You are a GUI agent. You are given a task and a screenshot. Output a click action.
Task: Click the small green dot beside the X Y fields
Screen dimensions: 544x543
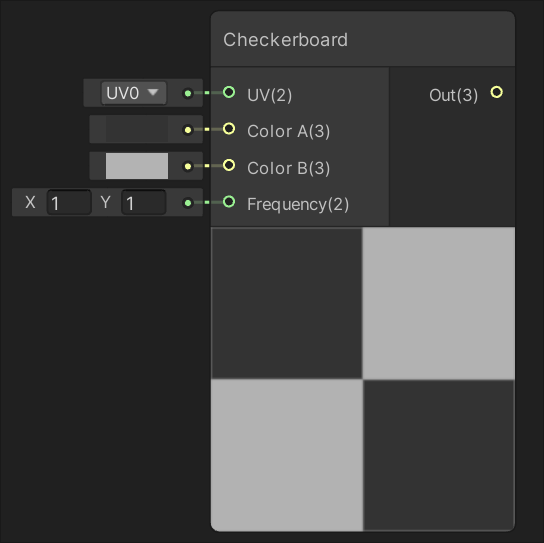tap(188, 203)
